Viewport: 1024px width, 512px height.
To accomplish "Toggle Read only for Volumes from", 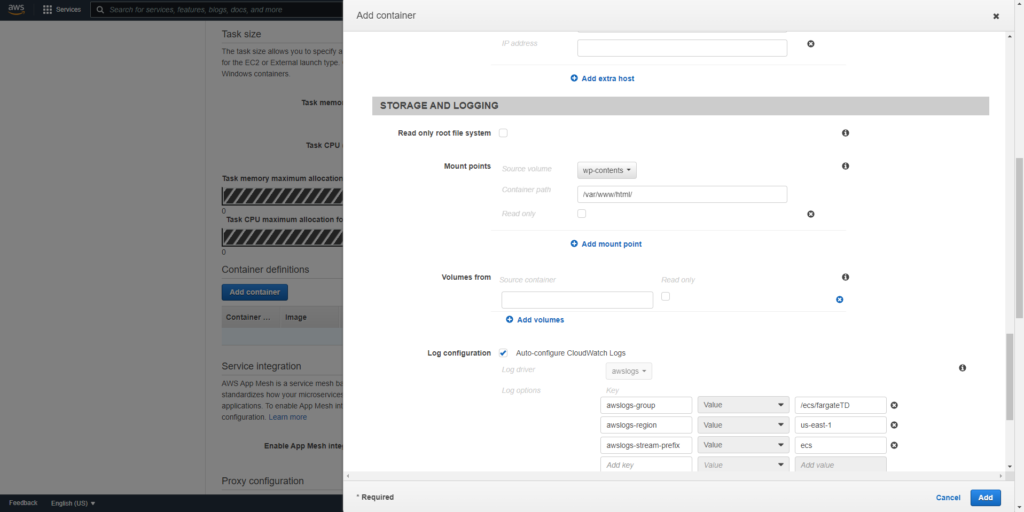I will point(665,296).
